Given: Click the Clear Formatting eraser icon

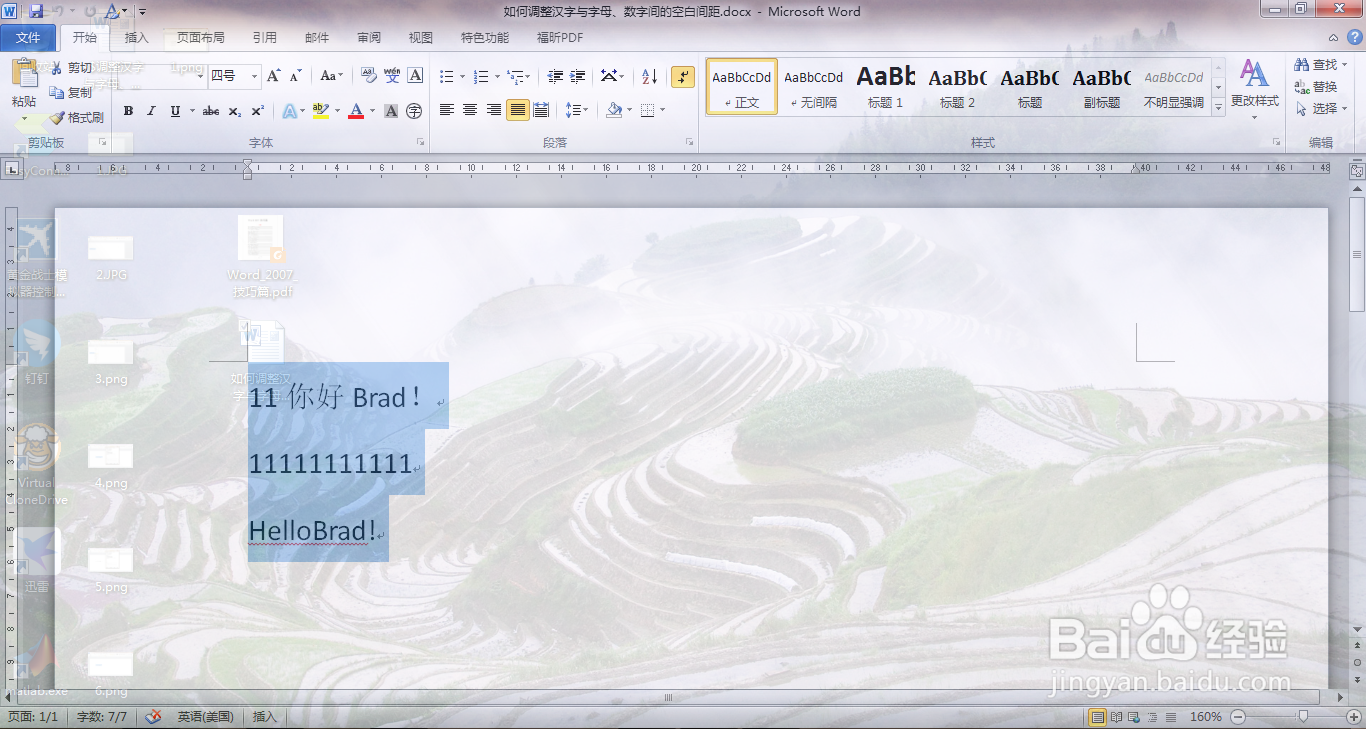Looking at the screenshot, I should [x=367, y=76].
